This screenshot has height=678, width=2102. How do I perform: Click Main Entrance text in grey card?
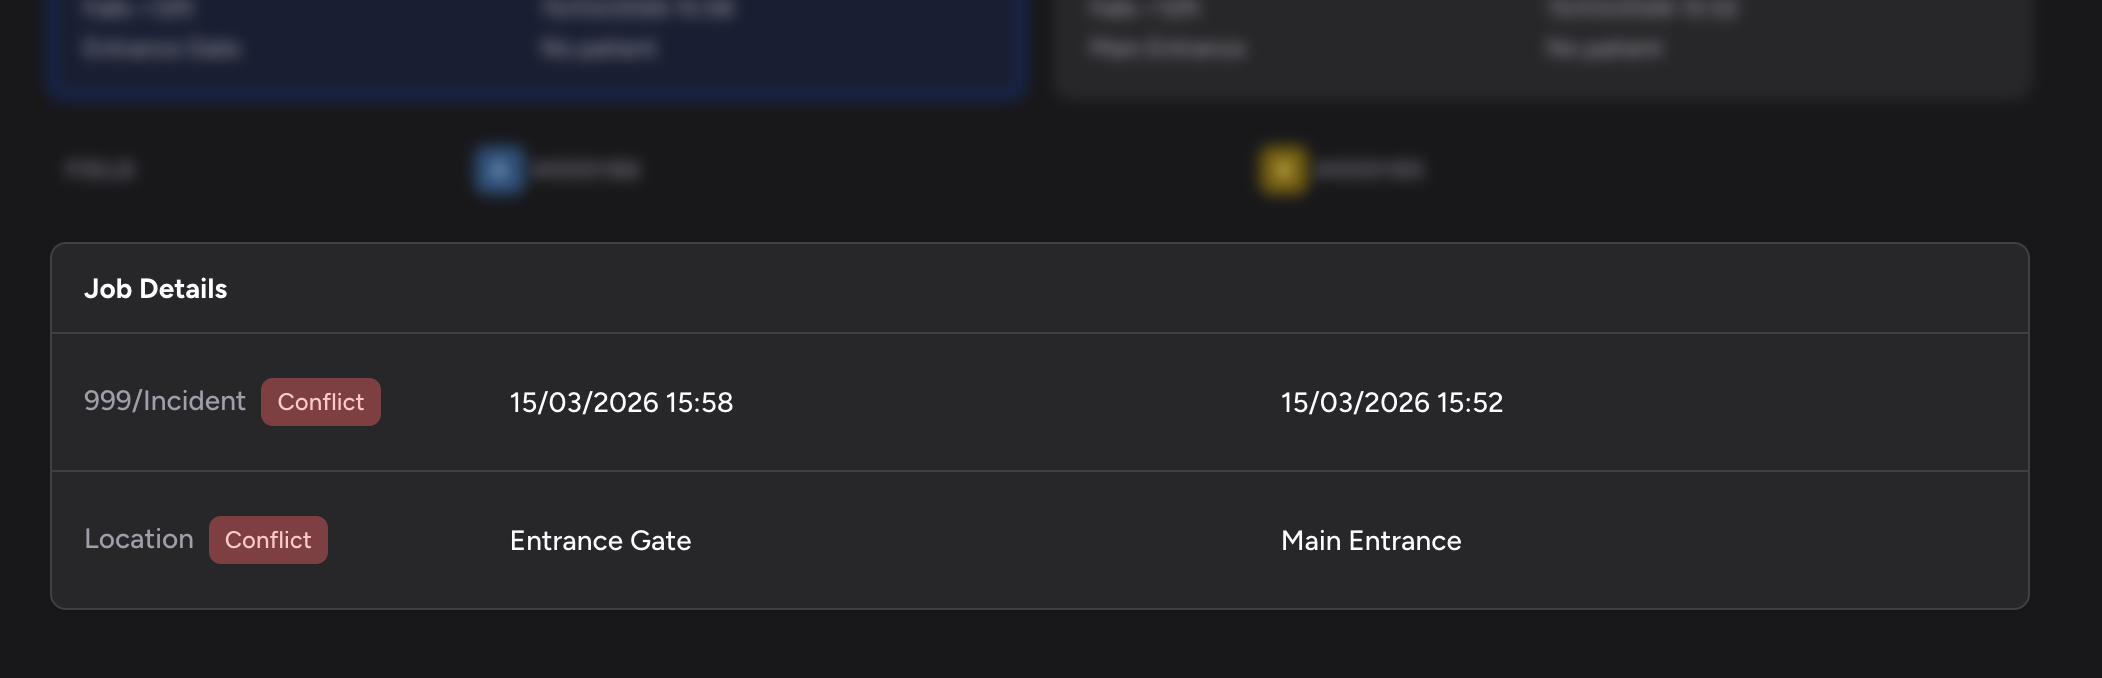1167,48
